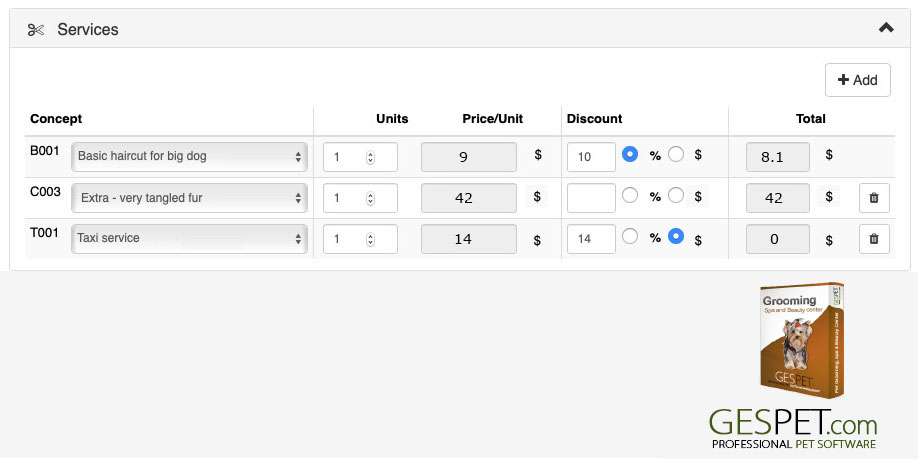Select dollar discount for Taxi service

click(x=676, y=237)
